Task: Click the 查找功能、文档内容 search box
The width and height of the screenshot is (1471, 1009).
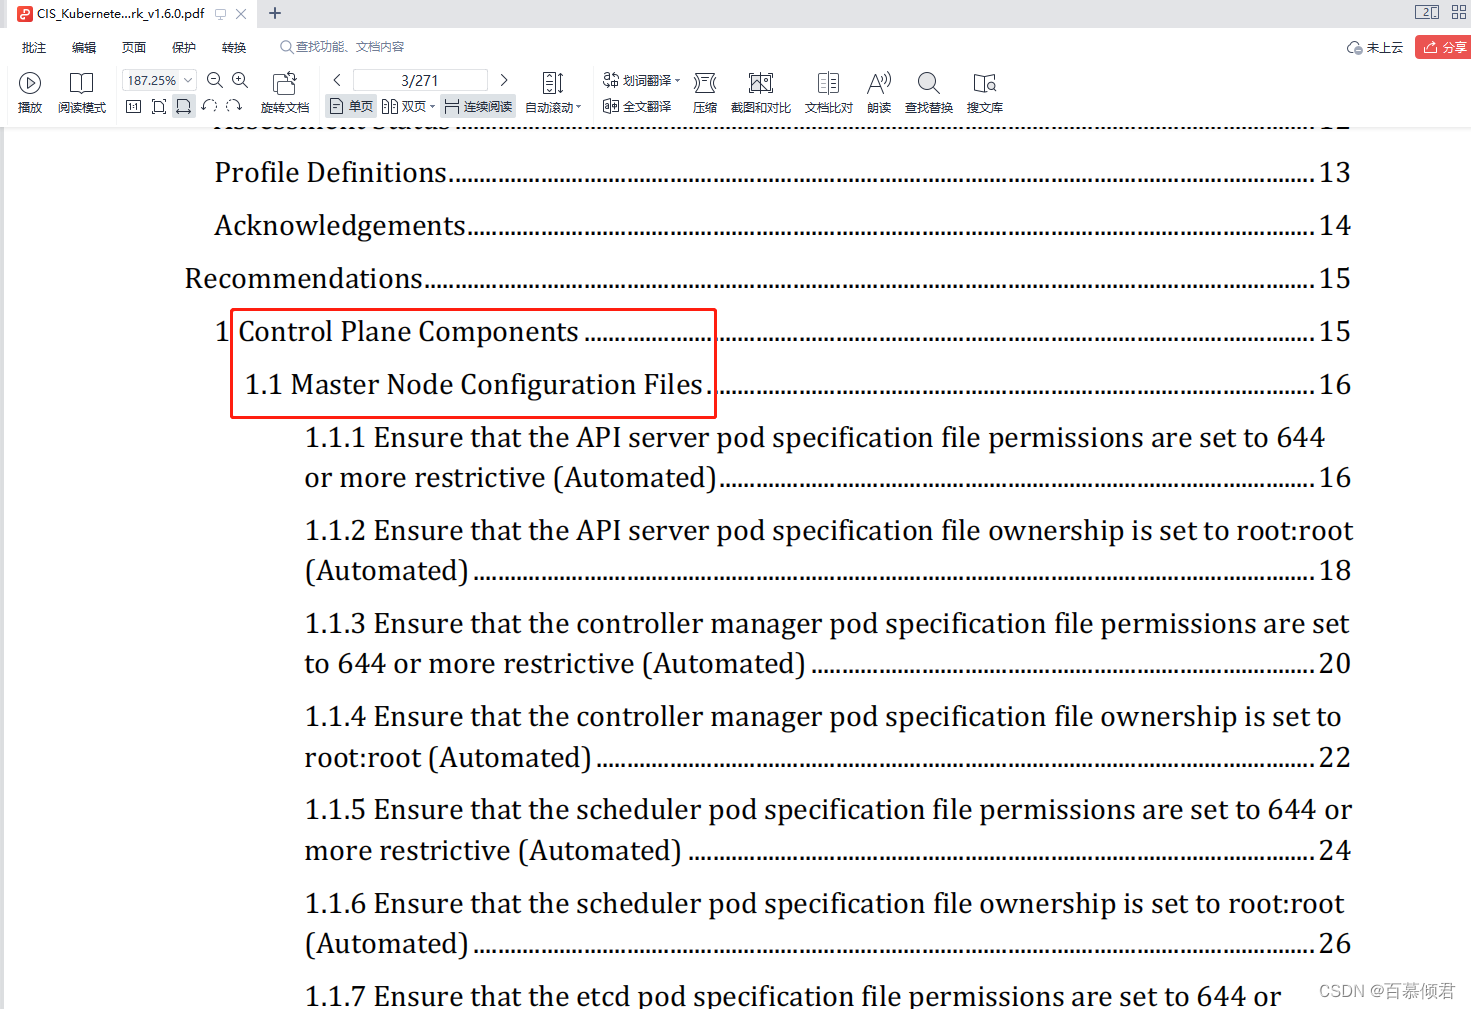Action: [342, 47]
